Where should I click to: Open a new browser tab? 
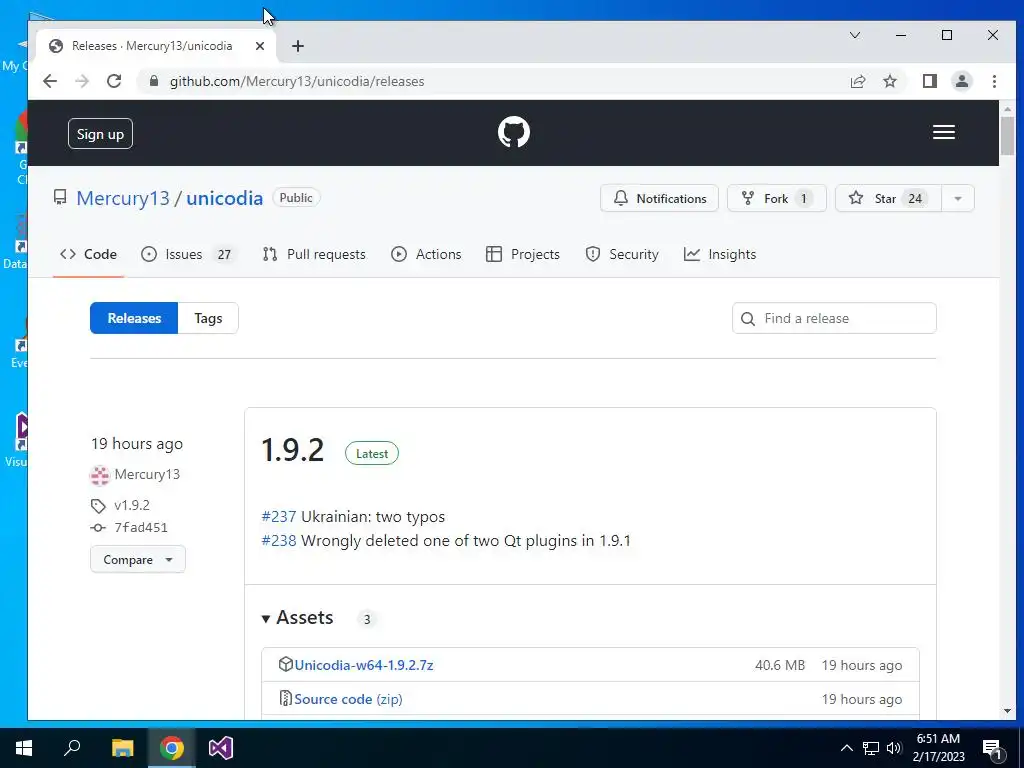[298, 46]
